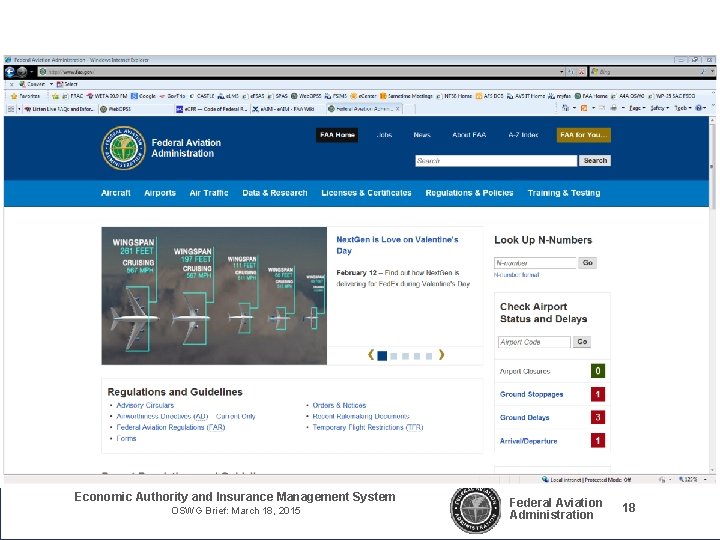This screenshot has height=540, width=720.
Task: Open the Jobs link in header
Action: pyautogui.click(x=384, y=135)
